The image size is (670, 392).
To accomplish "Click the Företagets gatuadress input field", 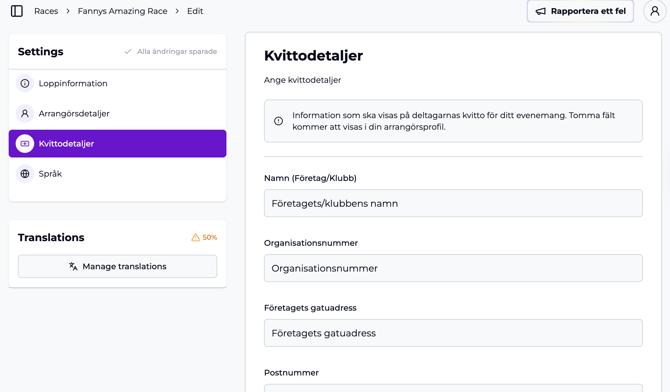I will point(453,333).
